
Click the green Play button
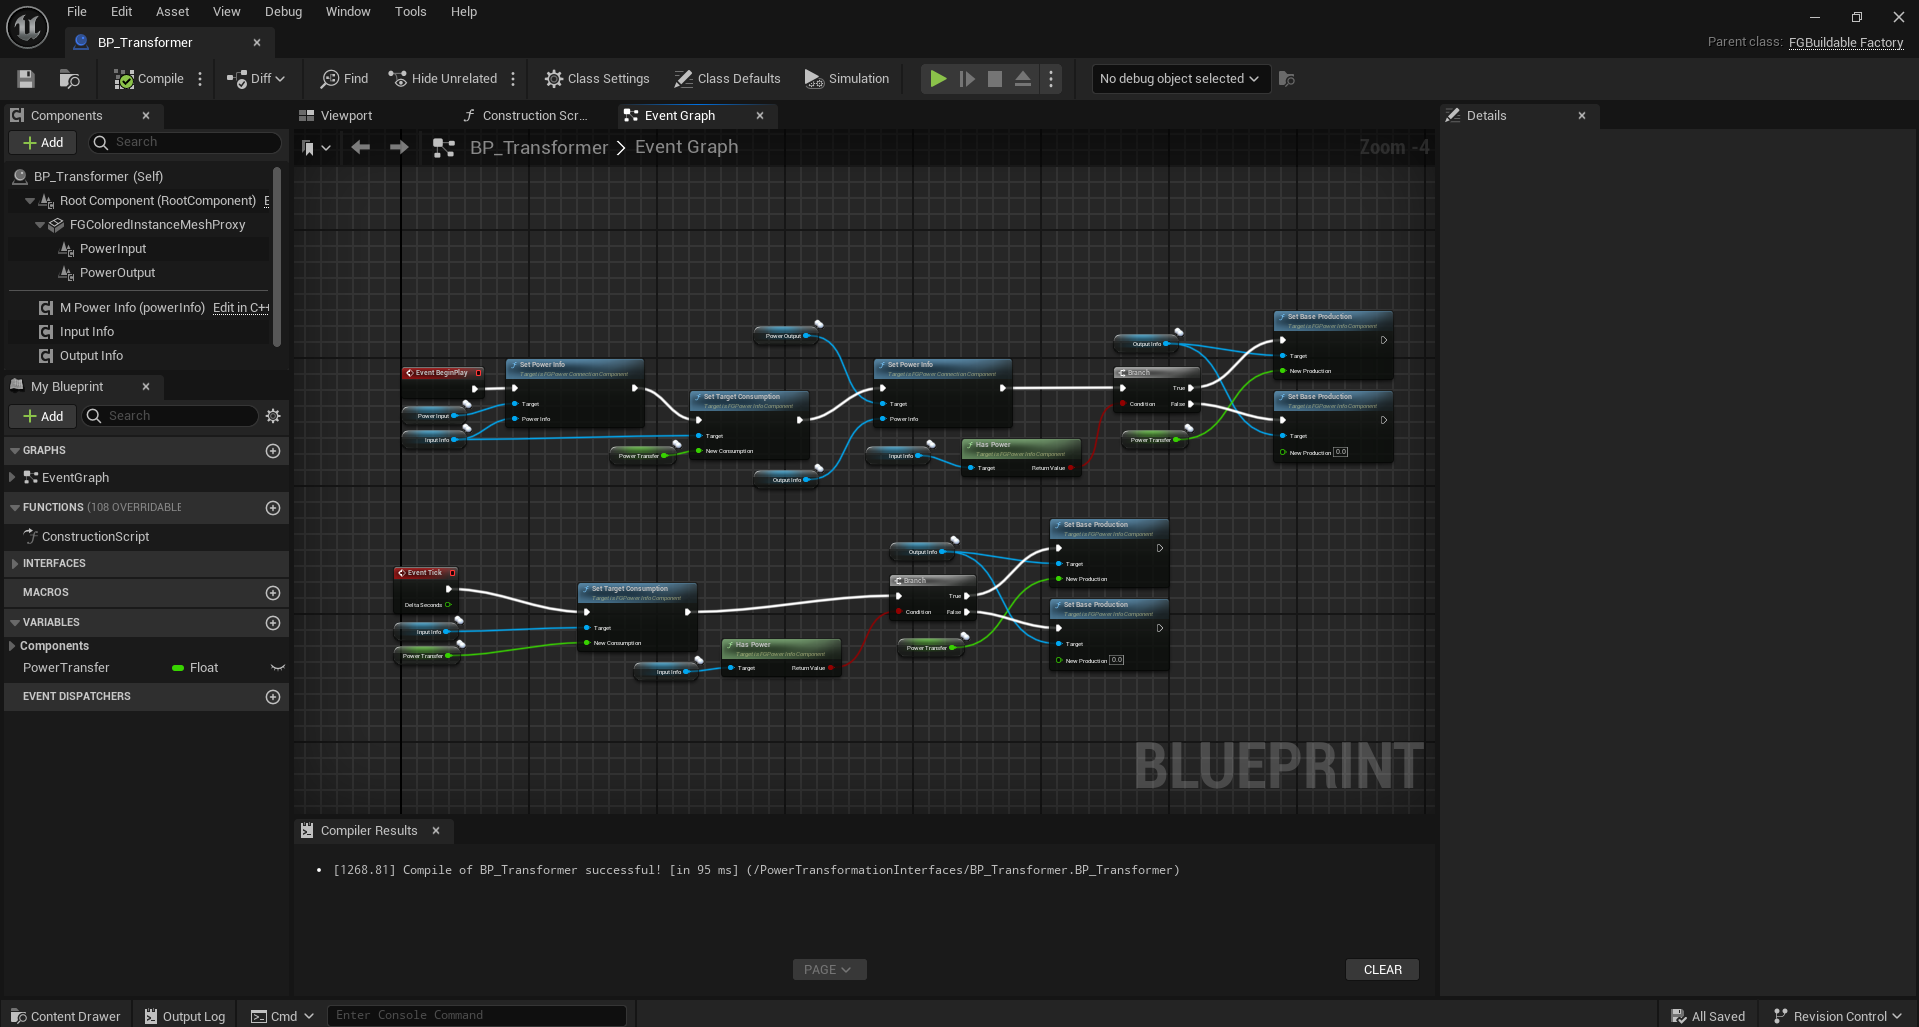tap(938, 79)
